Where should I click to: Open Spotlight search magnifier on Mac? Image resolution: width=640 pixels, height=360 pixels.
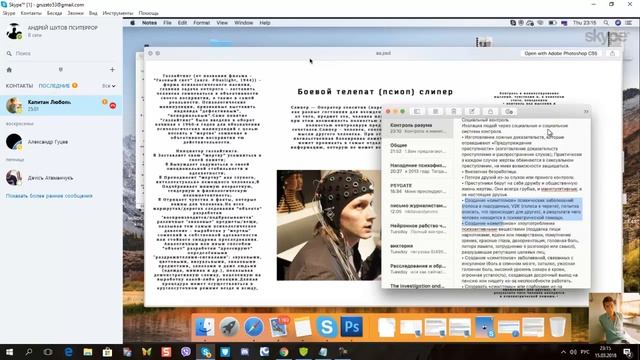pyautogui.click(x=606, y=23)
